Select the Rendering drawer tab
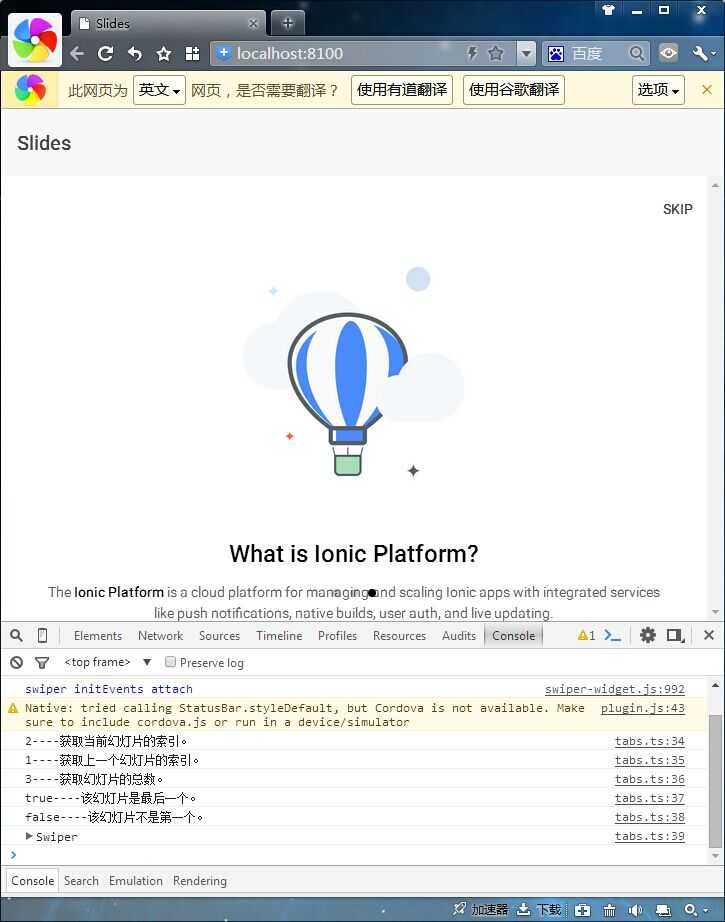This screenshot has width=725, height=922. [199, 881]
